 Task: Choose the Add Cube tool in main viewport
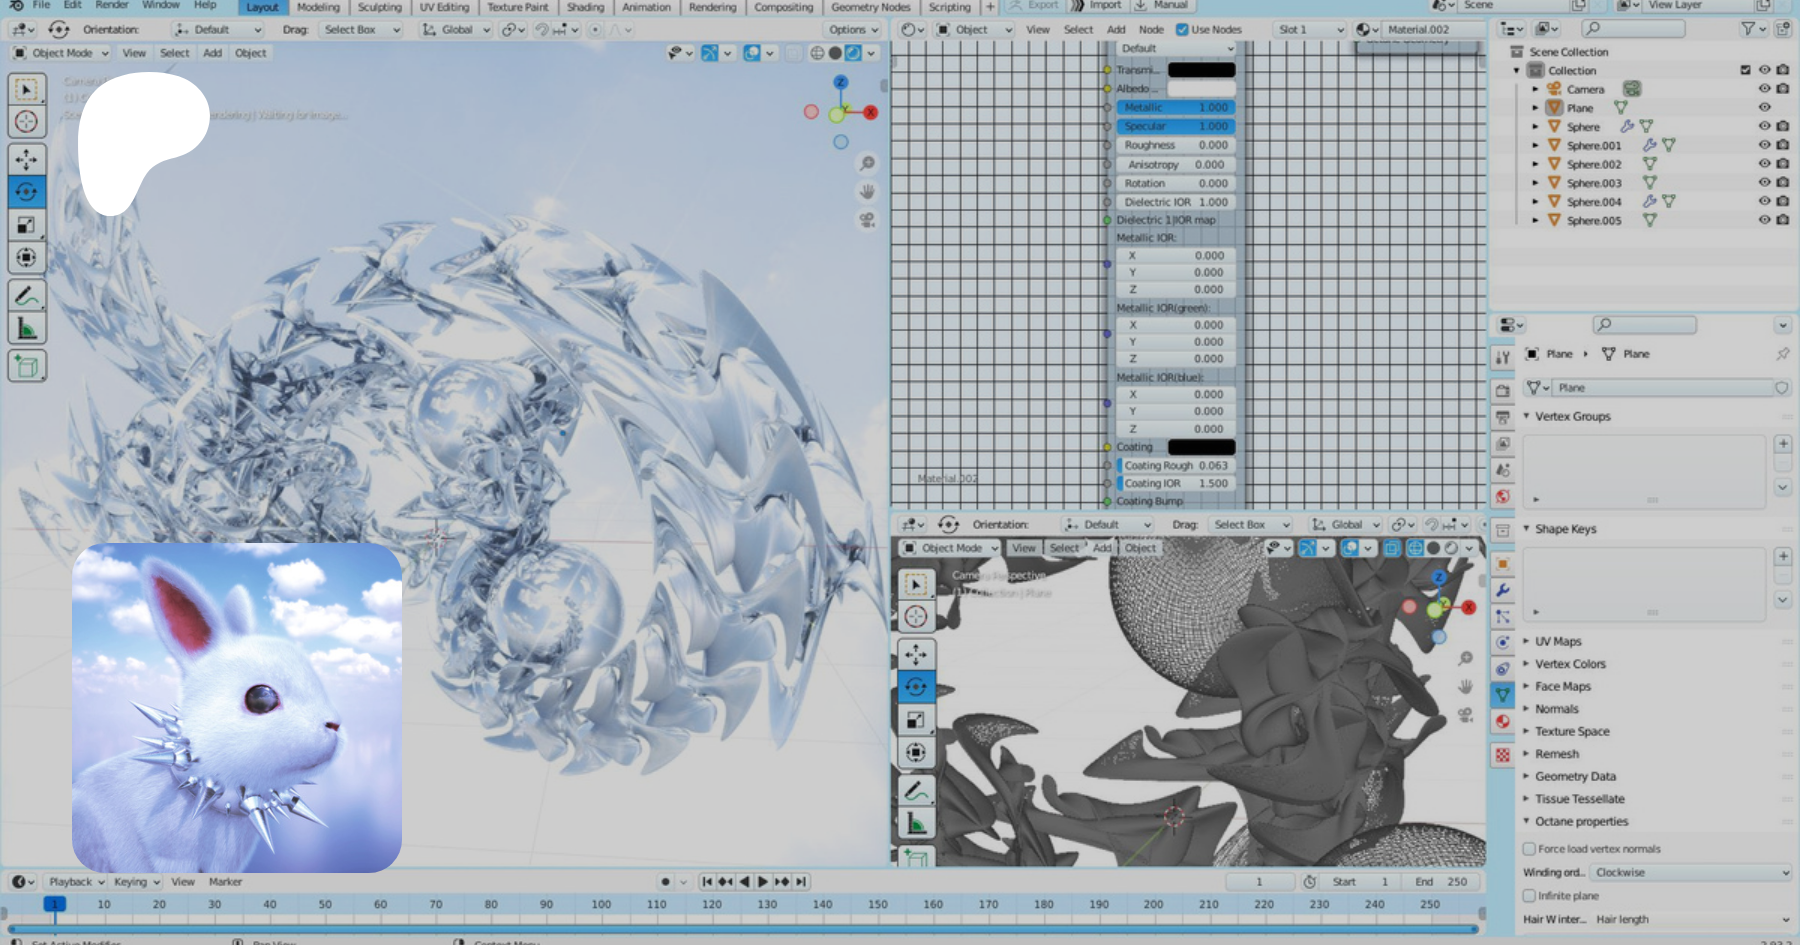27,366
